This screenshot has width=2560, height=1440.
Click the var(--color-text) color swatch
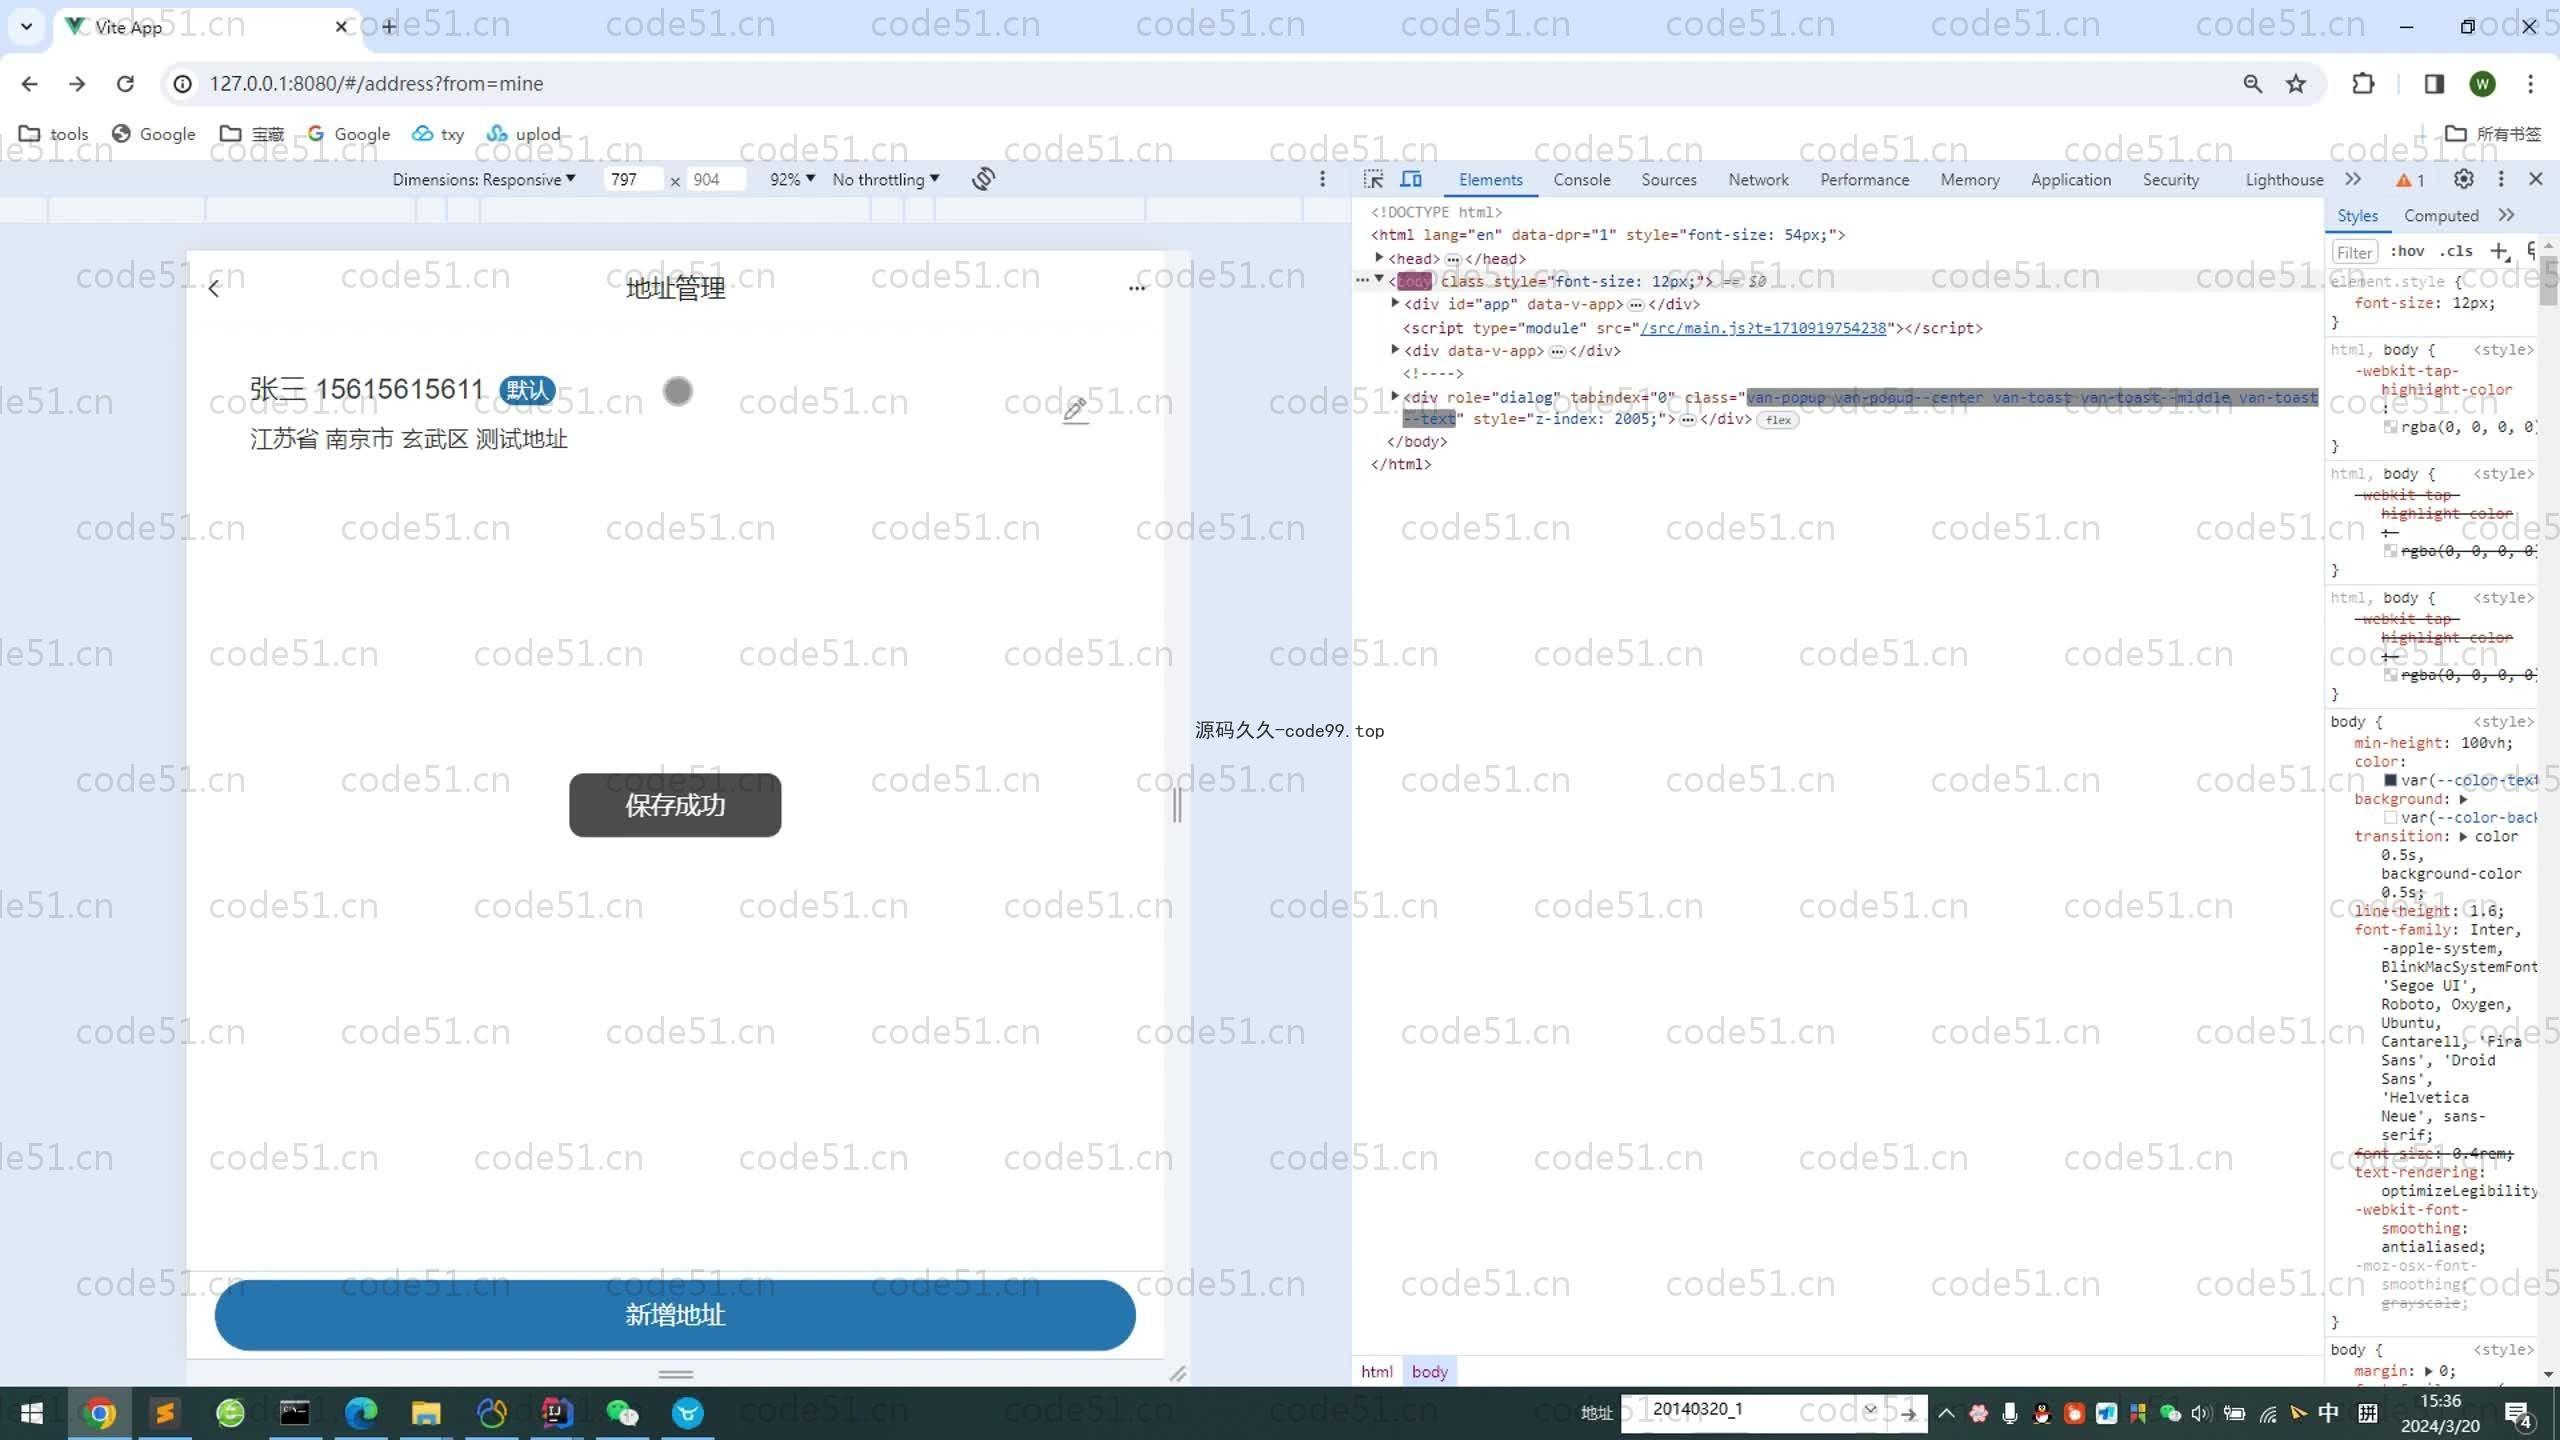point(2390,780)
